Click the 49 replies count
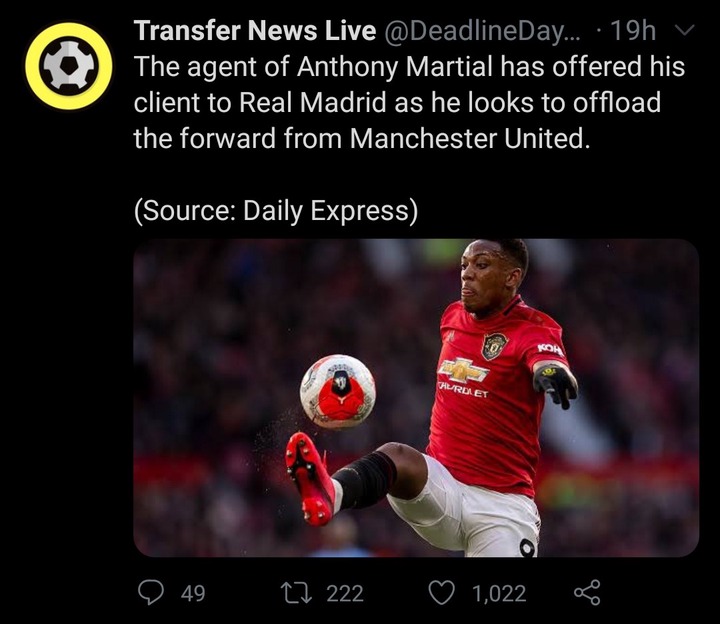Viewport: 720px width, 624px height. [193, 593]
